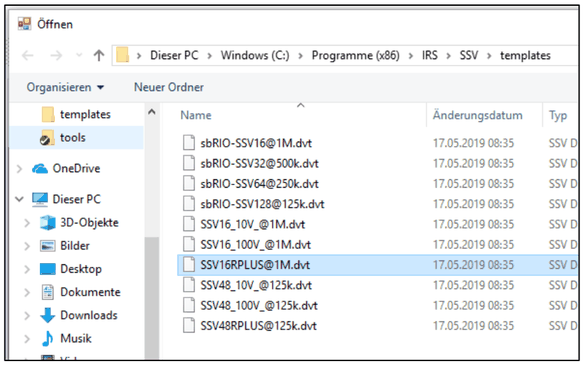
Task: Expand chevron after SSV in breadcrumb
Action: click(489, 56)
